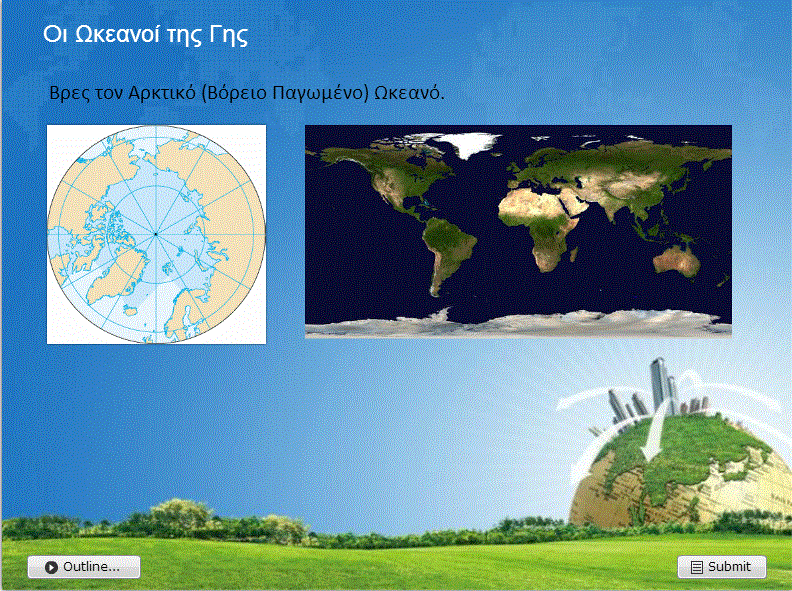Submit the quiz answer
The image size is (792, 591).
click(721, 567)
